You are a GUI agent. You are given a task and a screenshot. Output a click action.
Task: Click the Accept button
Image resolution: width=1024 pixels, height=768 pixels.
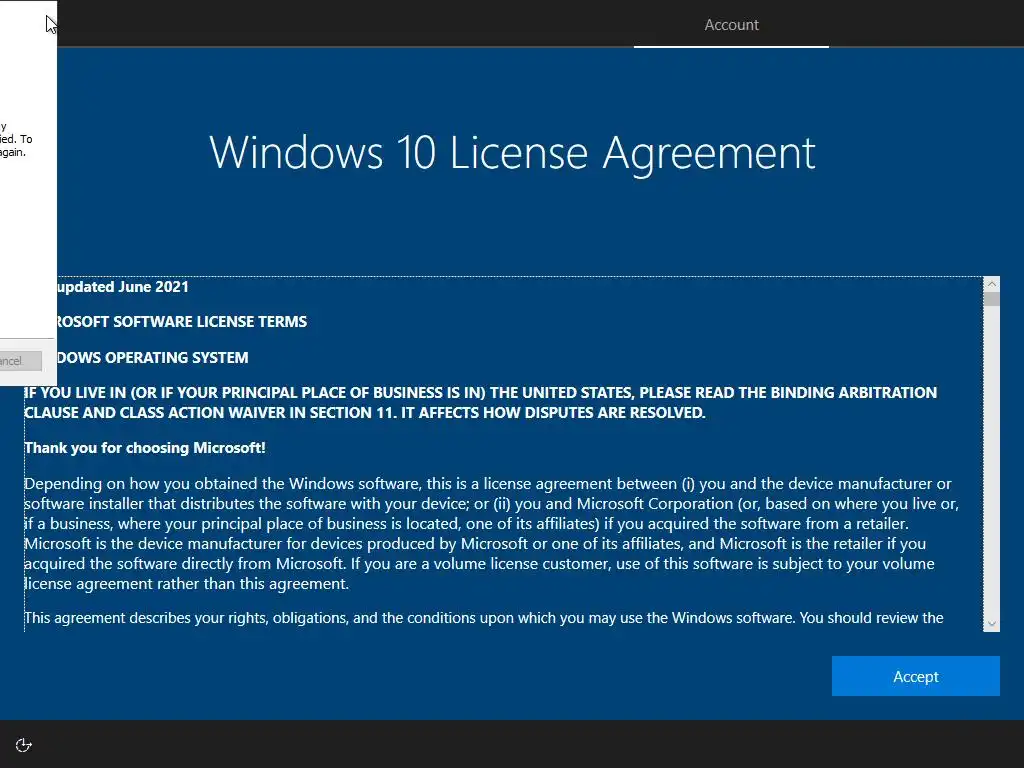tap(915, 676)
